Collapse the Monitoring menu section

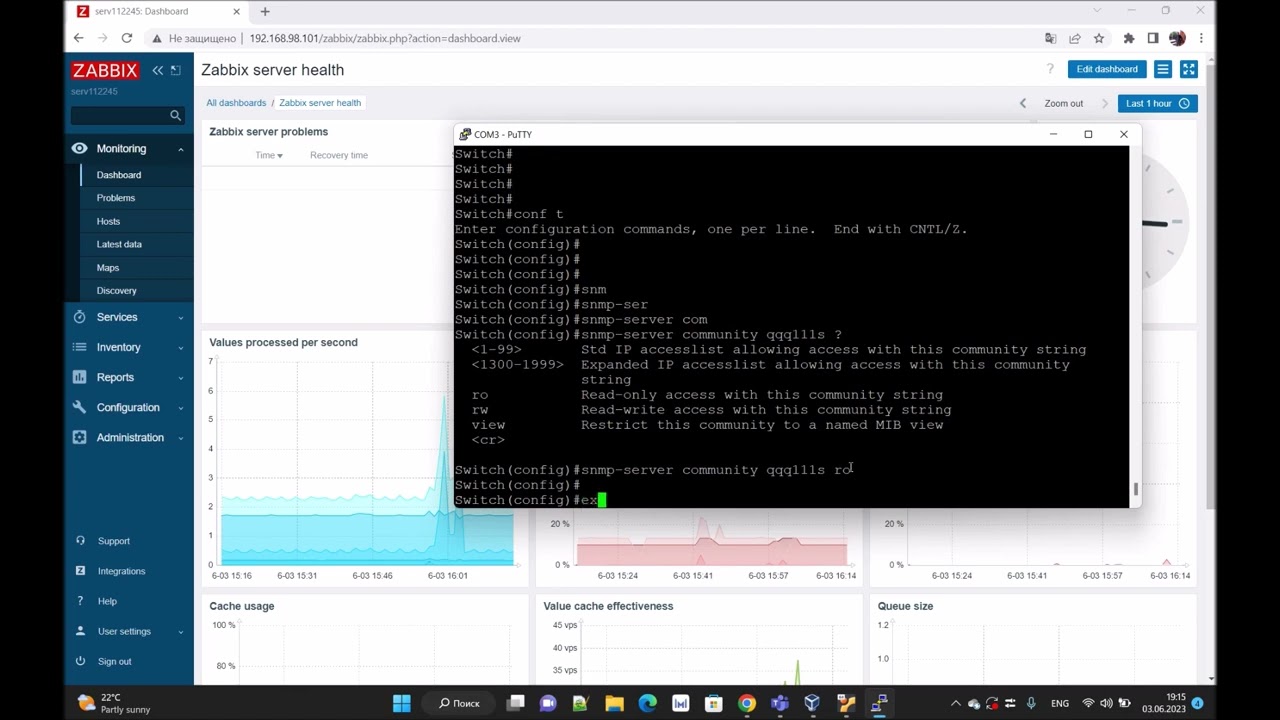(129, 148)
